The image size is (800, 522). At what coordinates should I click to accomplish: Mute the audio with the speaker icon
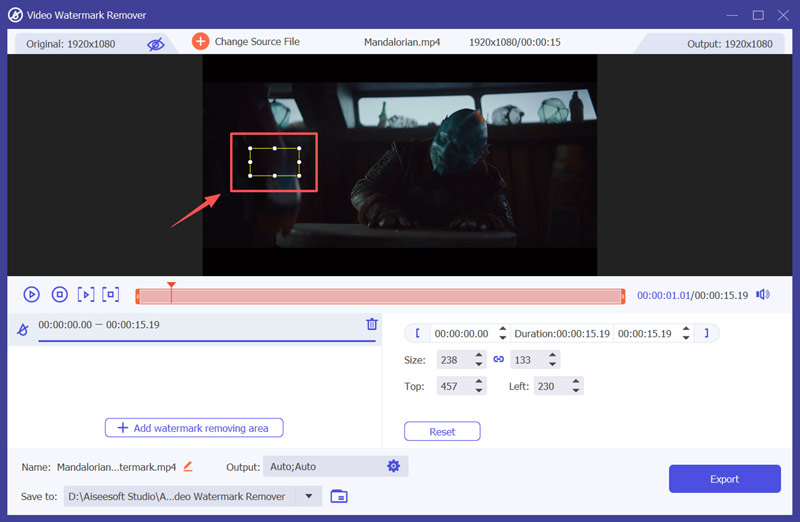pyautogui.click(x=763, y=294)
